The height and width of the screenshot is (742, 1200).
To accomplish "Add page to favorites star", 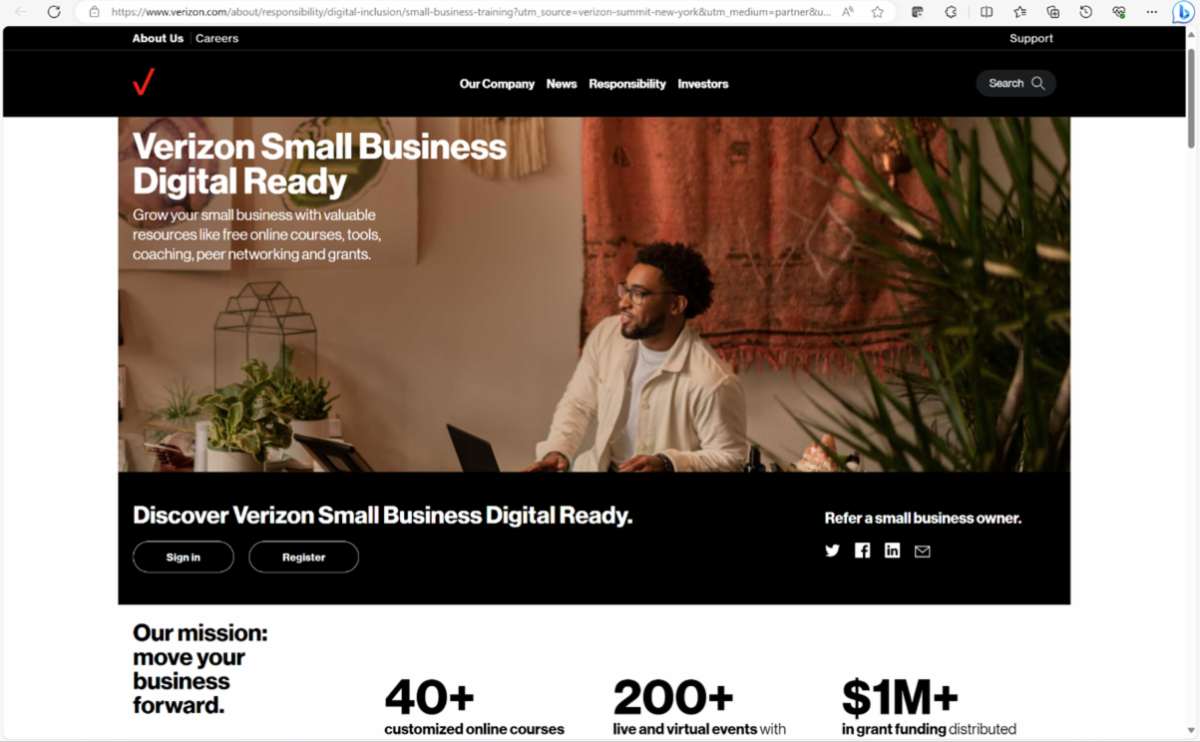I will pos(877,12).
